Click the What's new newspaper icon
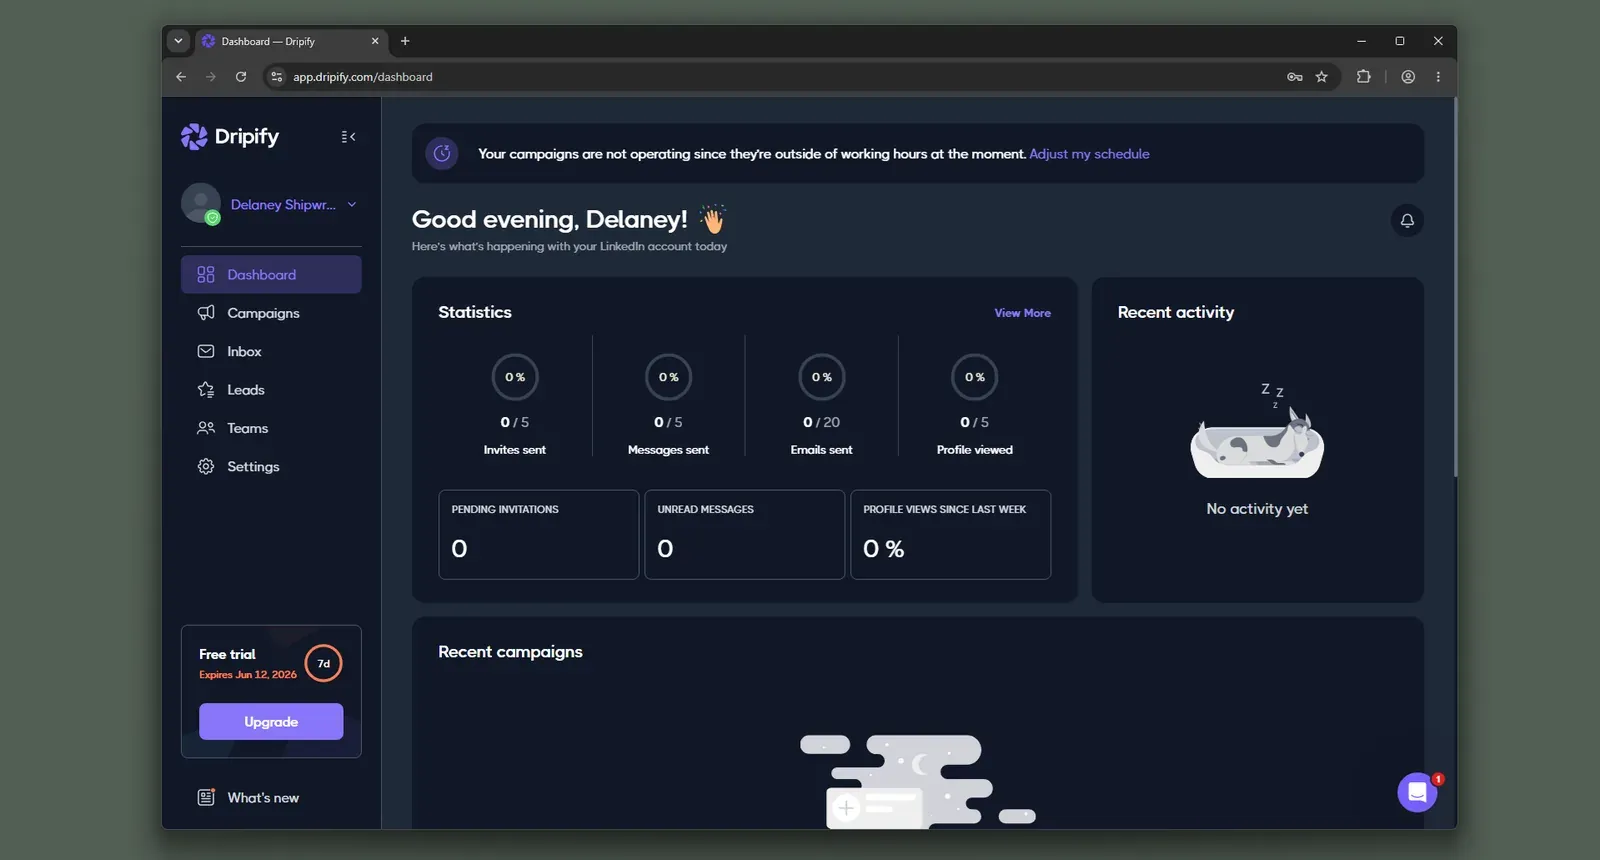1600x860 pixels. pos(206,797)
